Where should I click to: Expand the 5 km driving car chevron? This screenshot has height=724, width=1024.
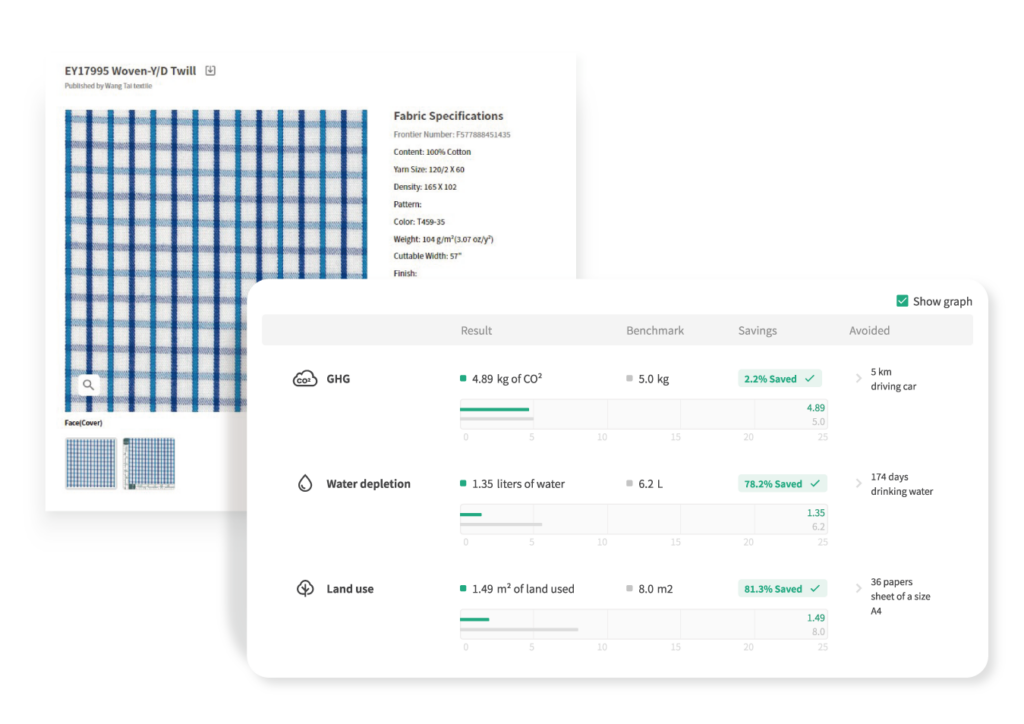pyautogui.click(x=857, y=379)
